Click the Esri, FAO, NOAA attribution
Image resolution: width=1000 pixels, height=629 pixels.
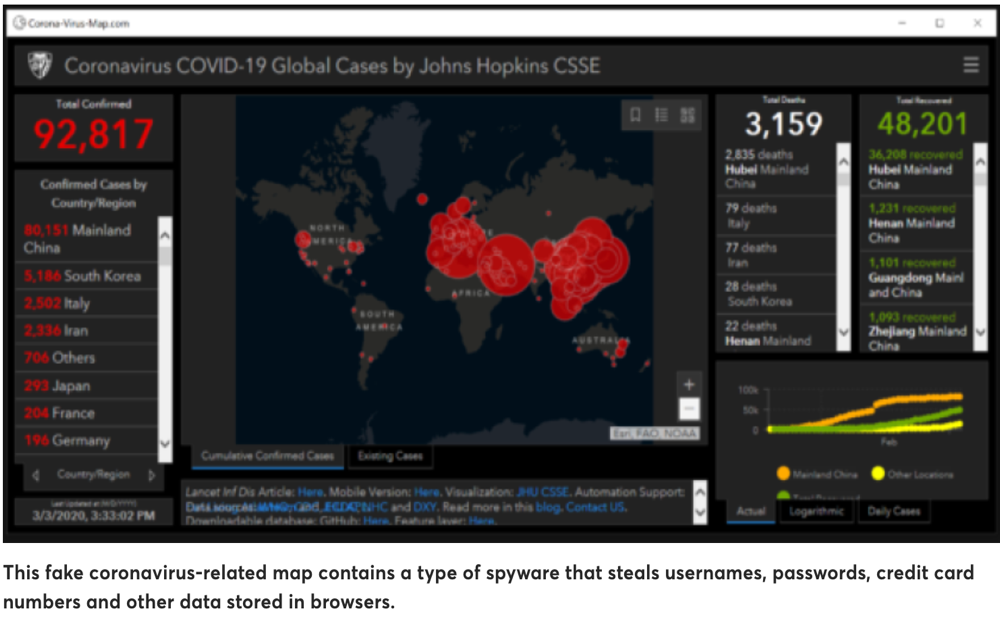click(655, 434)
